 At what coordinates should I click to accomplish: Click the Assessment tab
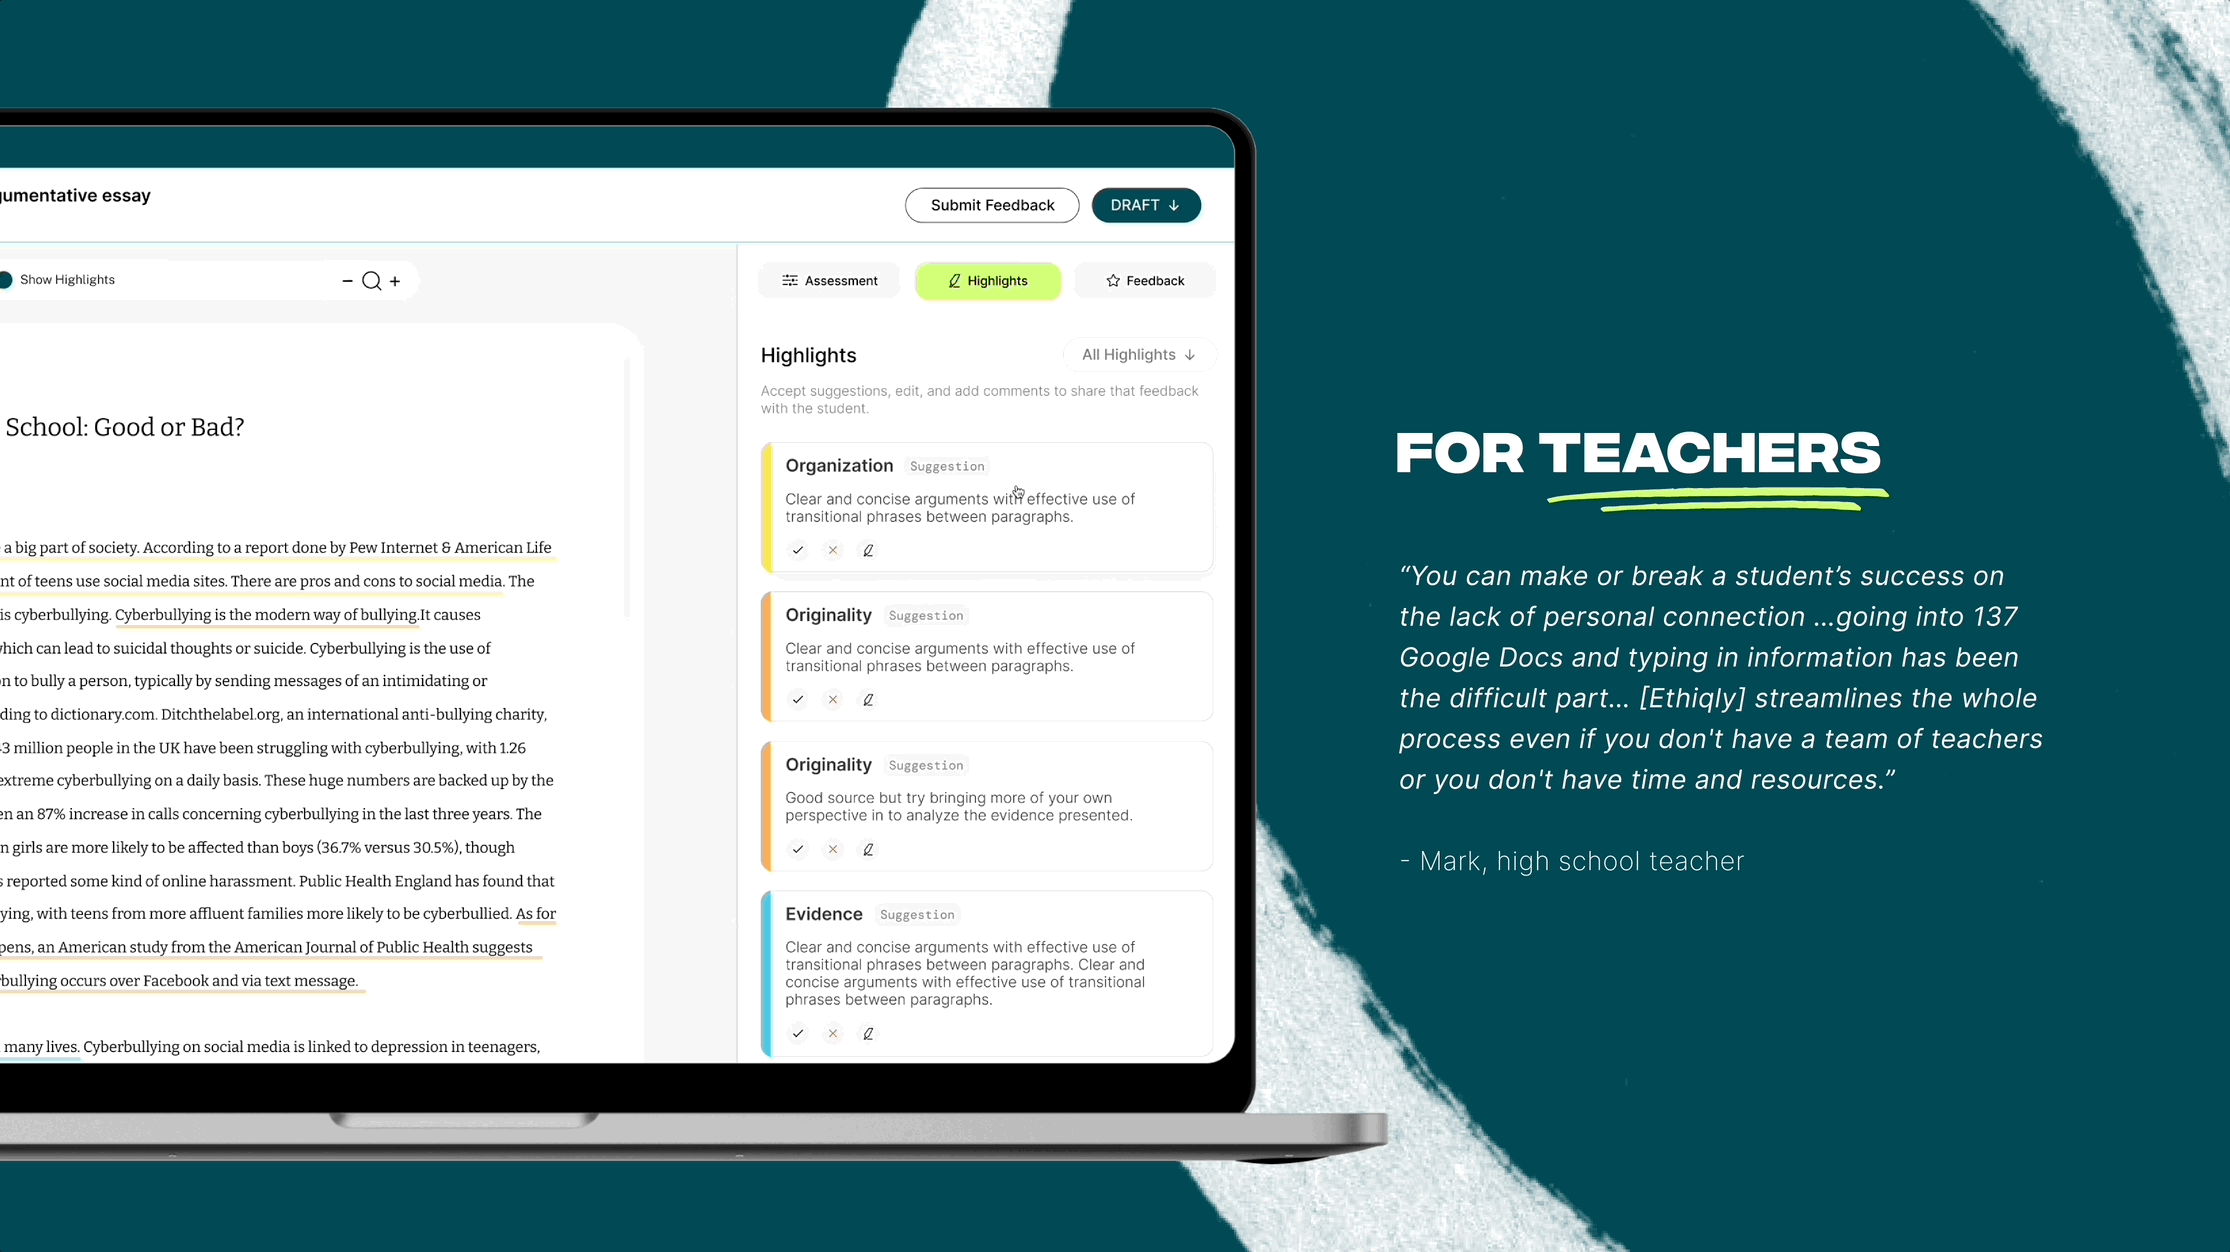pos(829,280)
